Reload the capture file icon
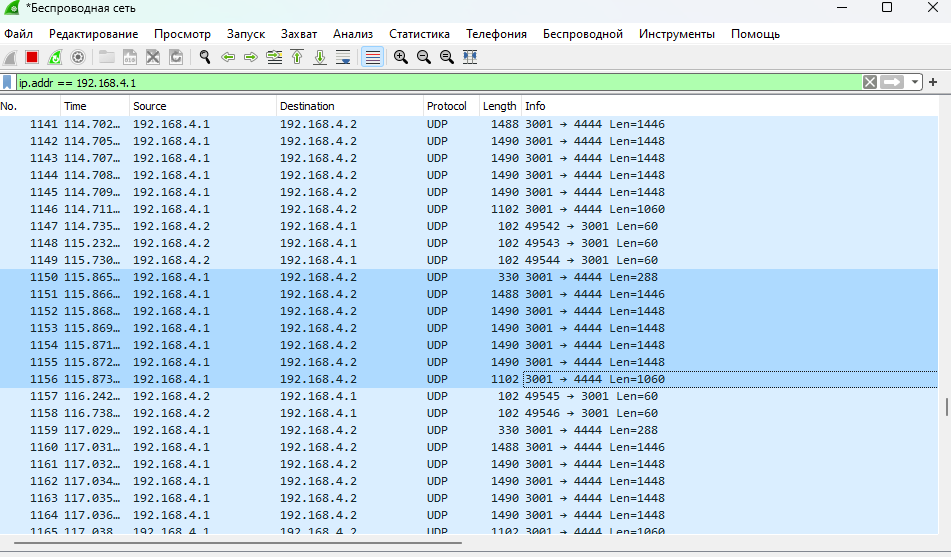 coord(176,57)
